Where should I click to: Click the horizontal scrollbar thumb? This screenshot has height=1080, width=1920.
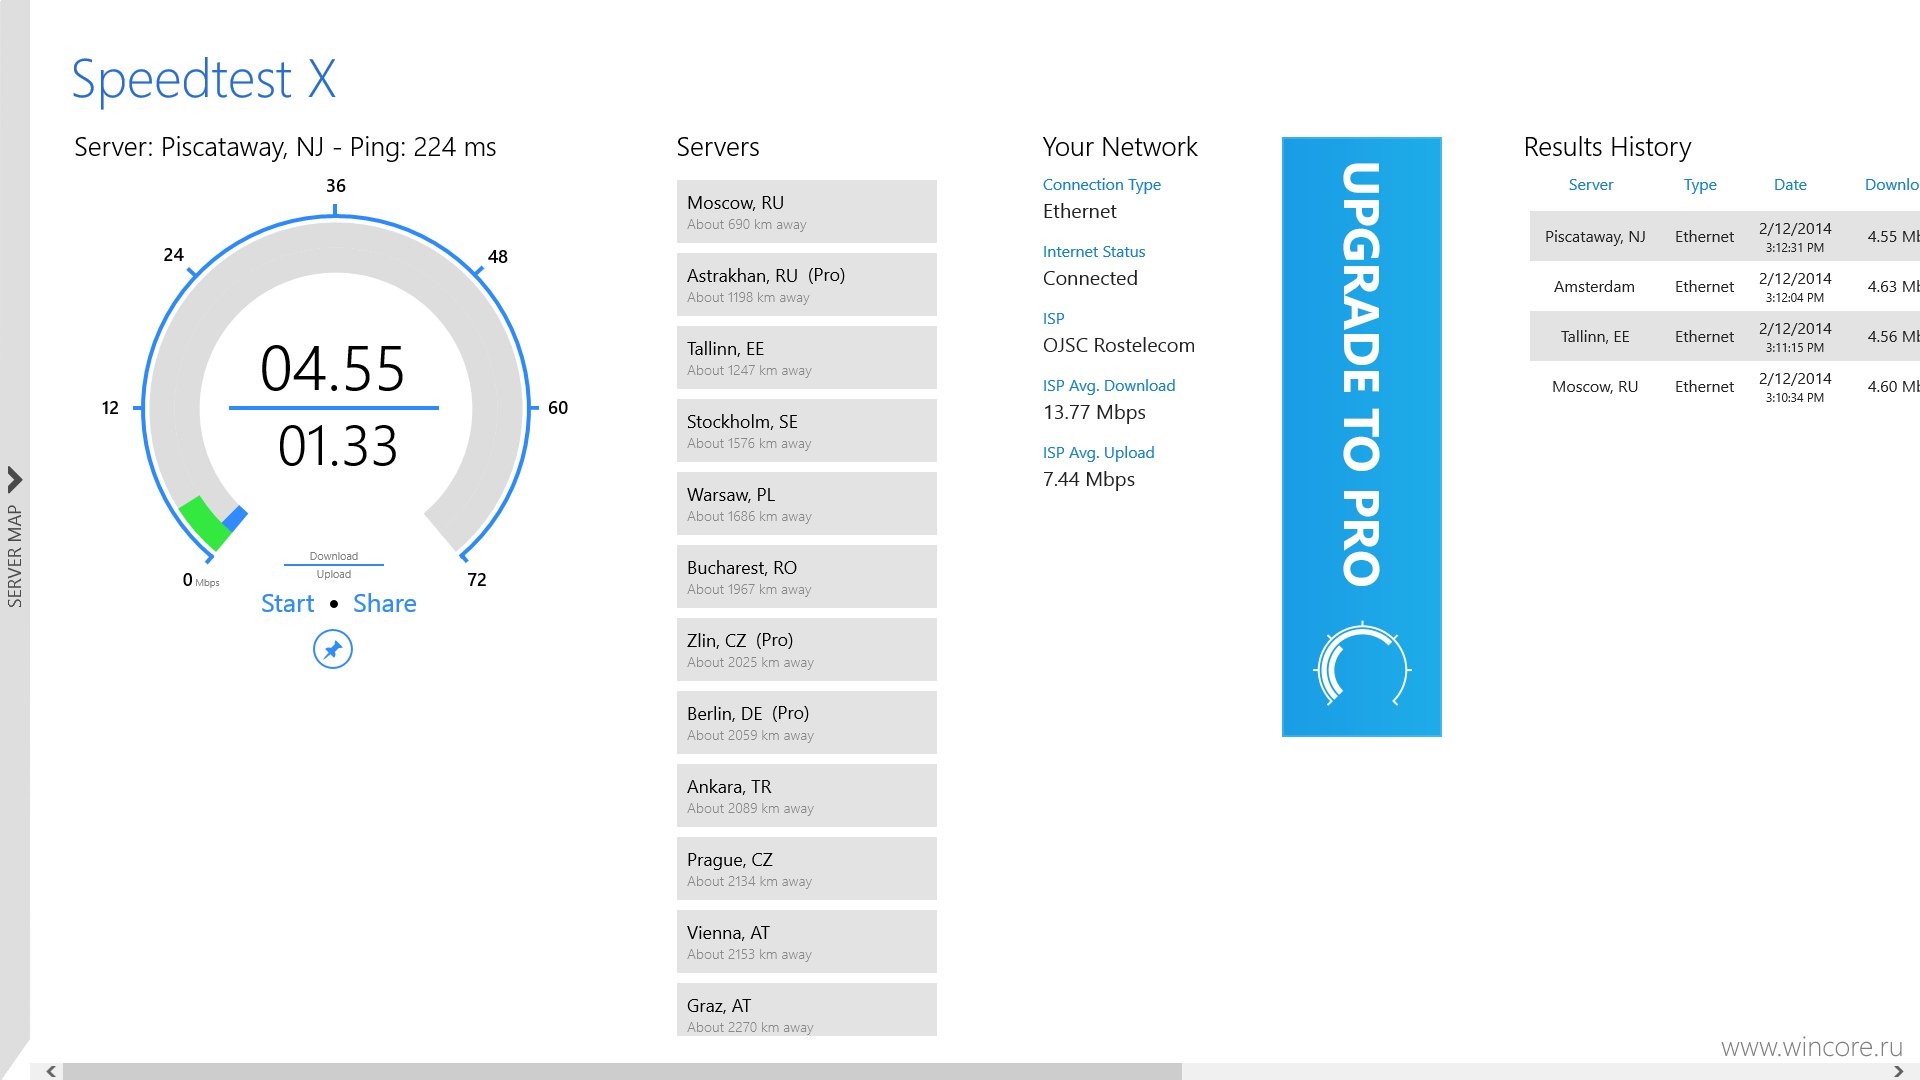[622, 1071]
